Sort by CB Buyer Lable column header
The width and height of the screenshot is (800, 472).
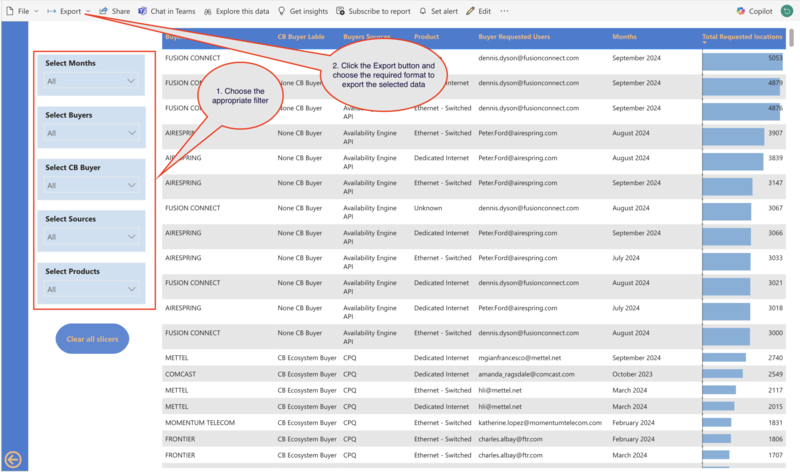point(301,37)
